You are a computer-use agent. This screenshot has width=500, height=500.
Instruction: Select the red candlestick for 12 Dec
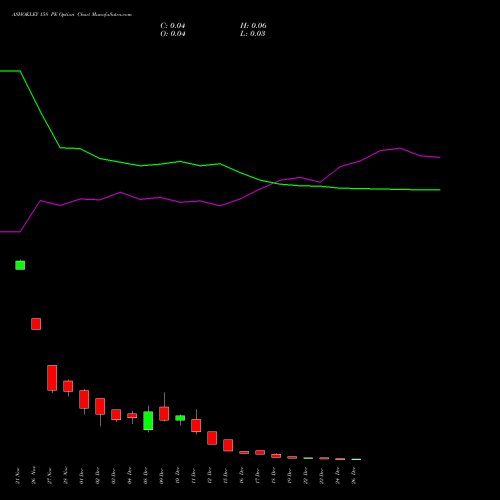(212, 438)
